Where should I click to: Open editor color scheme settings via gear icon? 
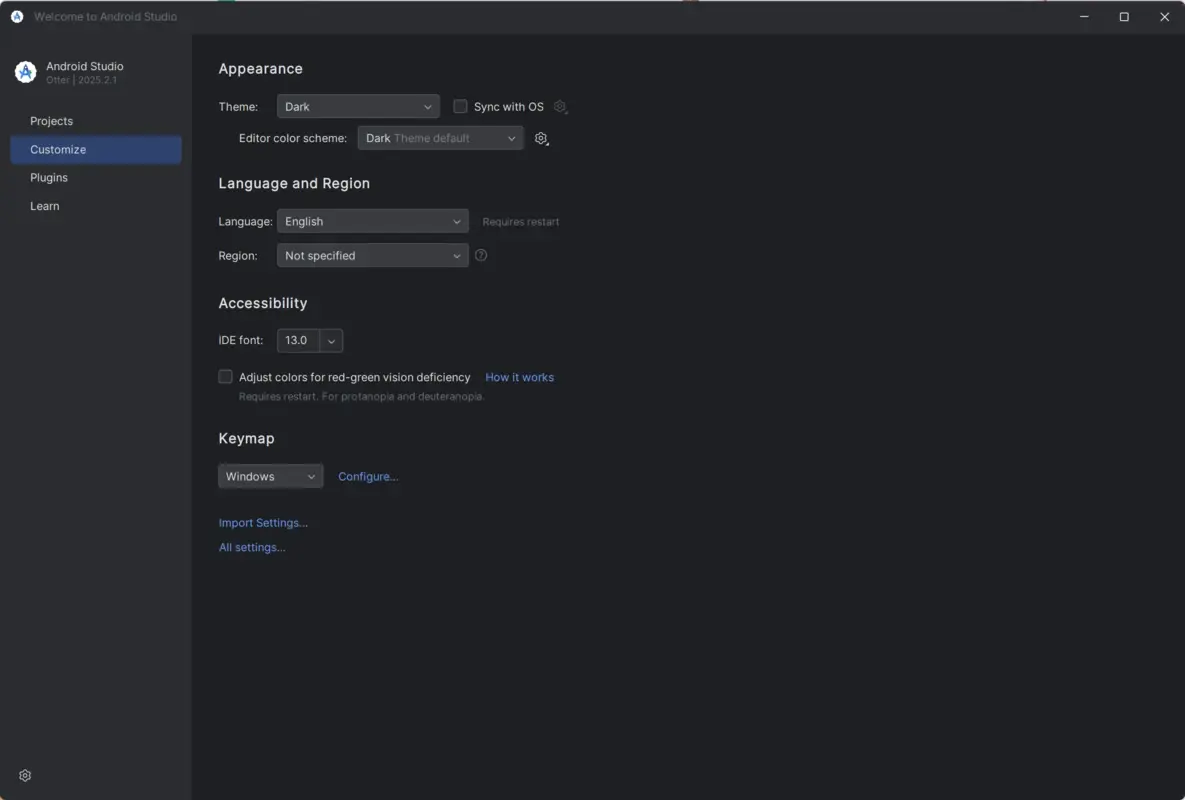click(541, 138)
